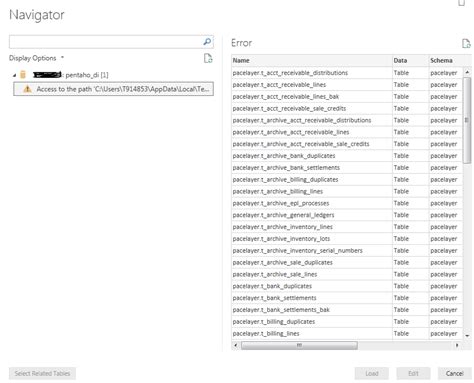Select row pacelayer.t_archive_bank_duplicates
This screenshot has height=383, width=474.
347,156
